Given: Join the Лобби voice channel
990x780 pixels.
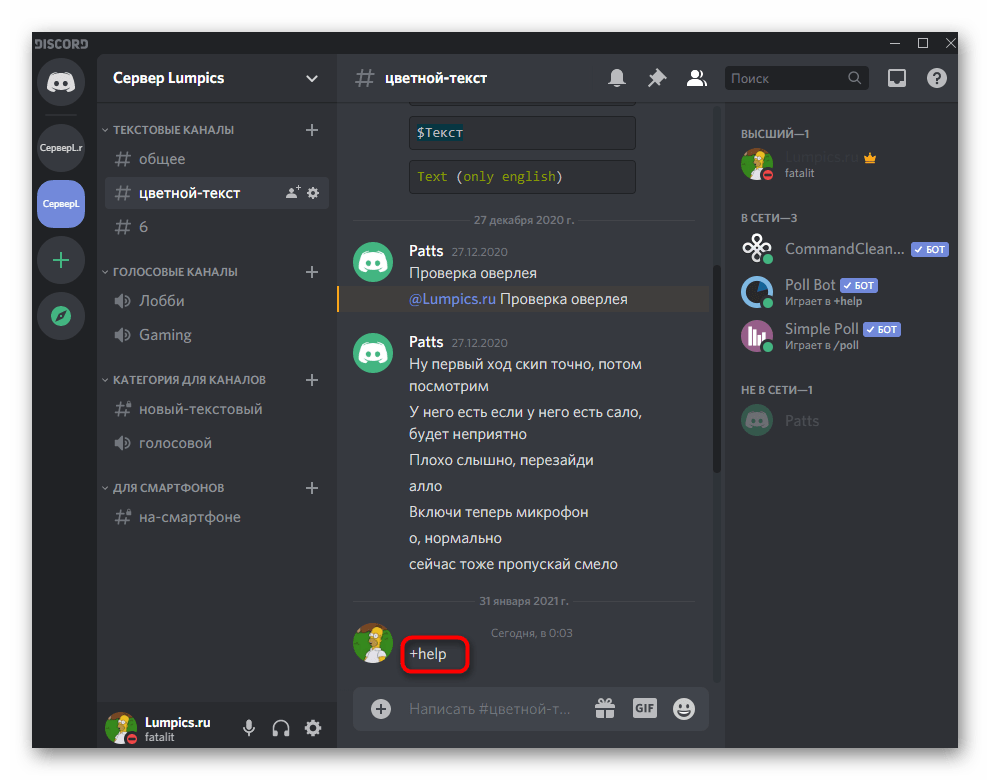Looking at the screenshot, I should pos(217,301).
